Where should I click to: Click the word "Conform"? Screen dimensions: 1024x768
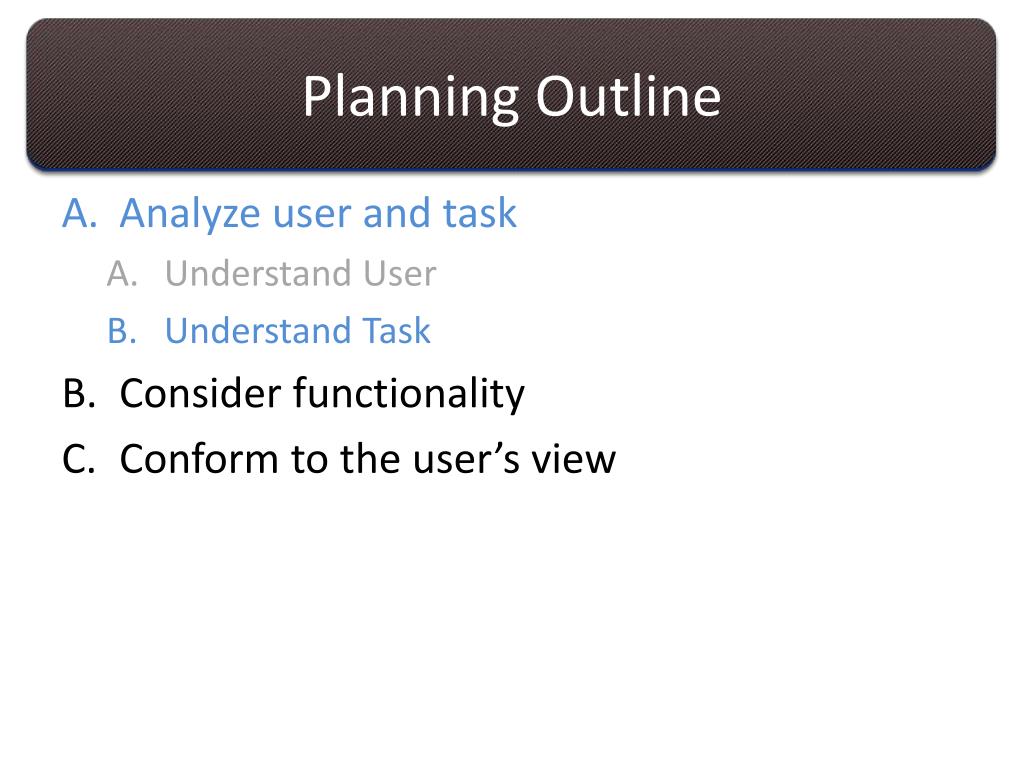point(199,459)
